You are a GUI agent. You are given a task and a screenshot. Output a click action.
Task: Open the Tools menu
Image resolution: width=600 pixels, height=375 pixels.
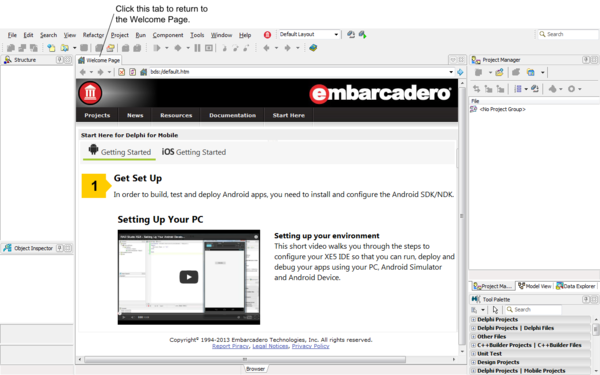click(x=197, y=35)
